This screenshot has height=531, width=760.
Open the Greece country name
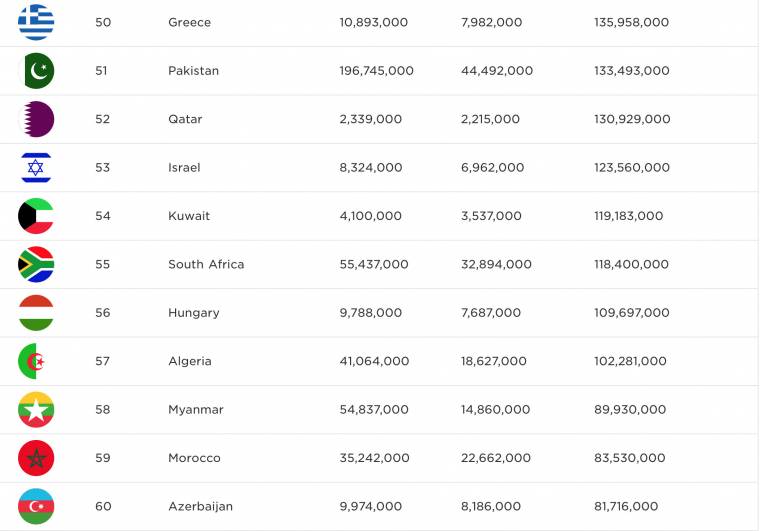(x=190, y=22)
